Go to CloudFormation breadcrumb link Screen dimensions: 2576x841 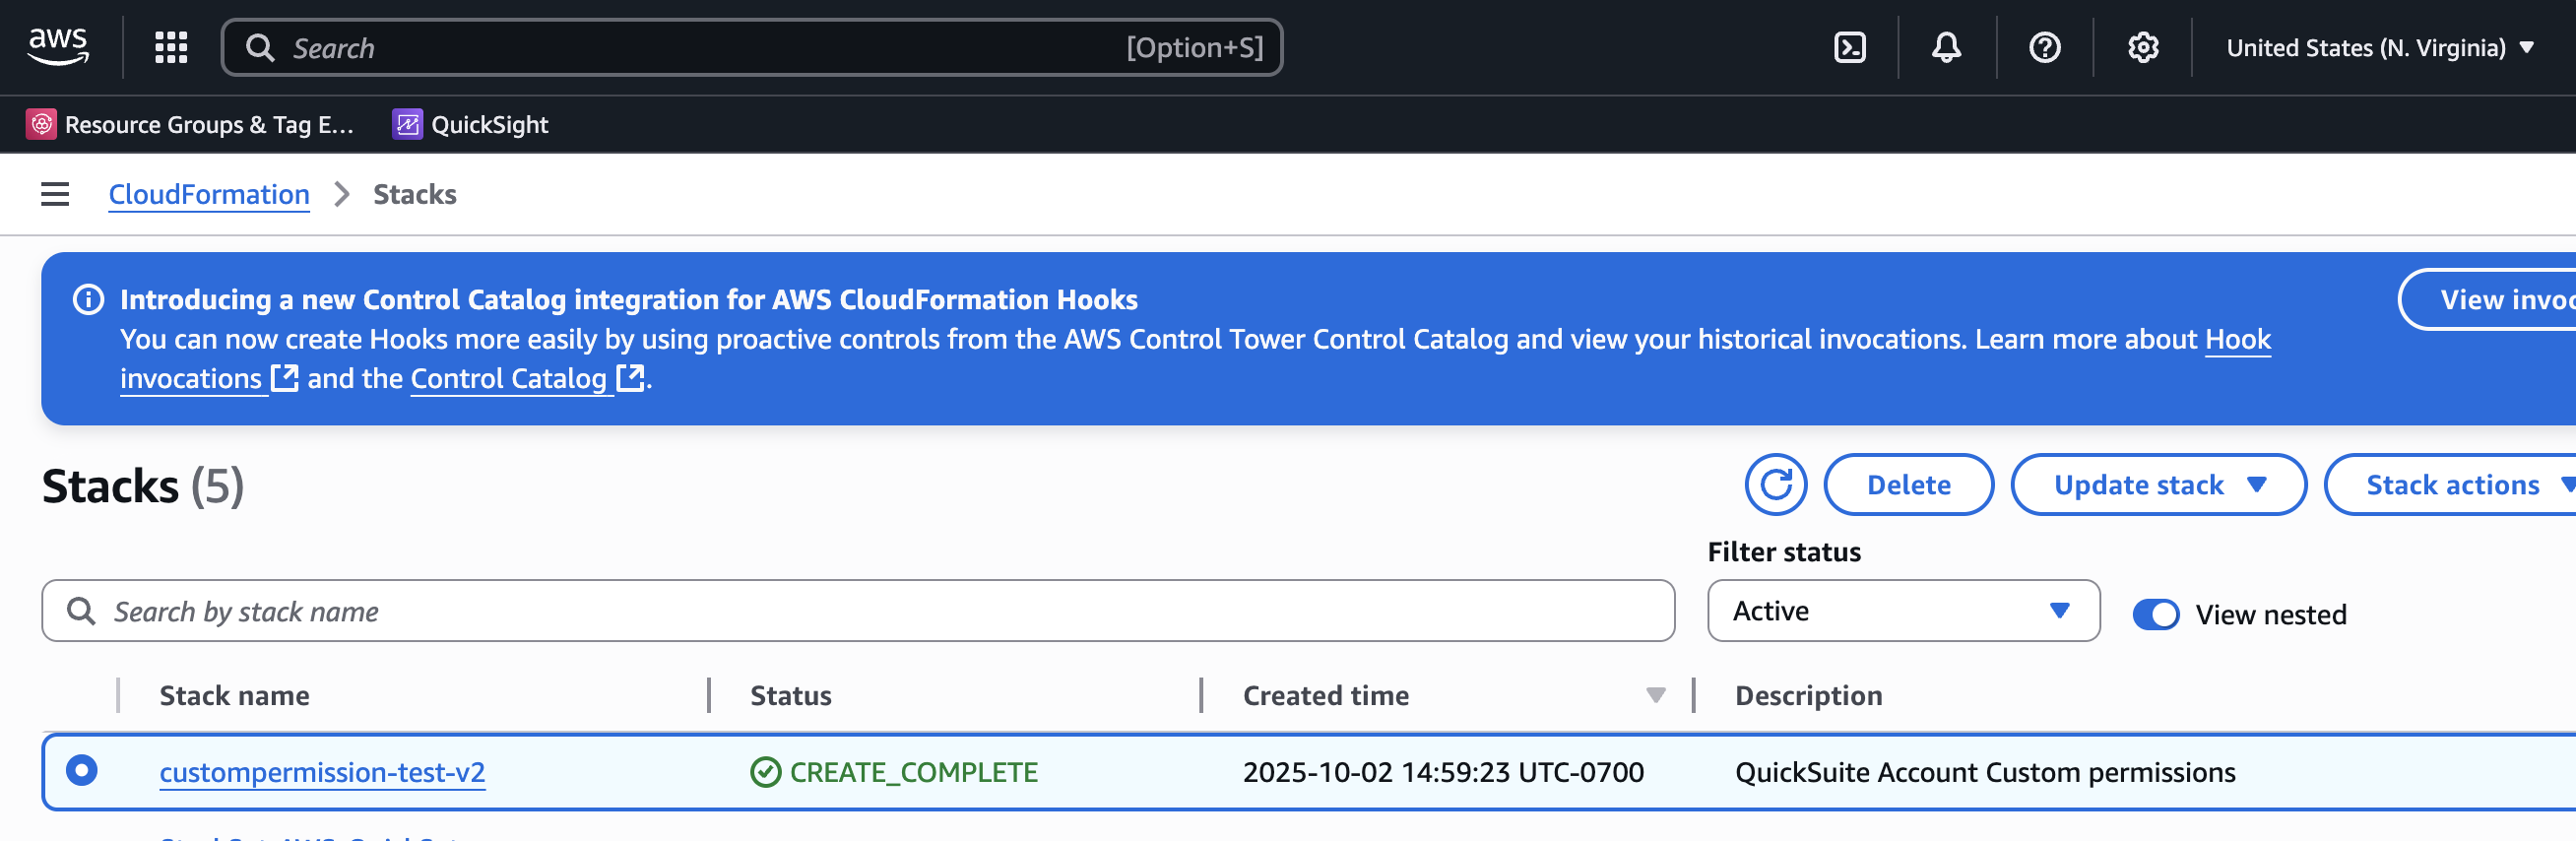click(209, 194)
